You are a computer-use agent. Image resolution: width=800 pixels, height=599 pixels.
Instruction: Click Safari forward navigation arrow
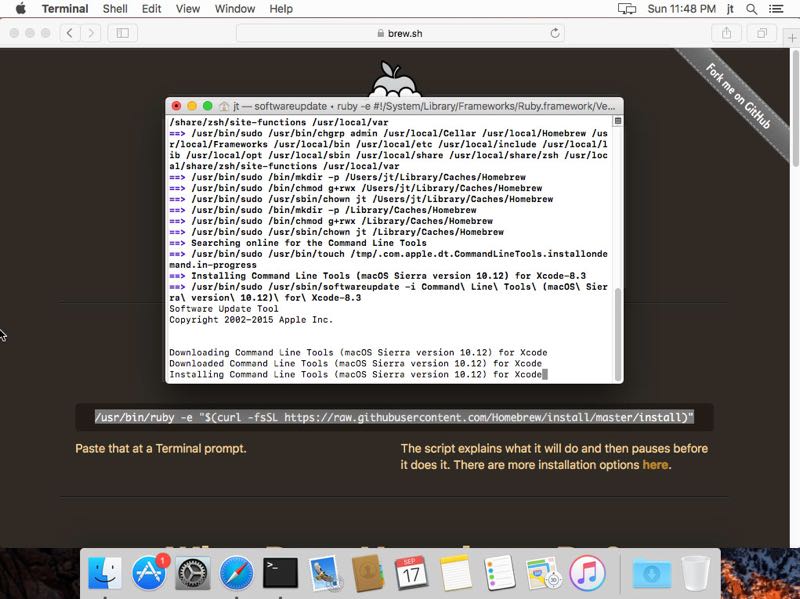91,33
